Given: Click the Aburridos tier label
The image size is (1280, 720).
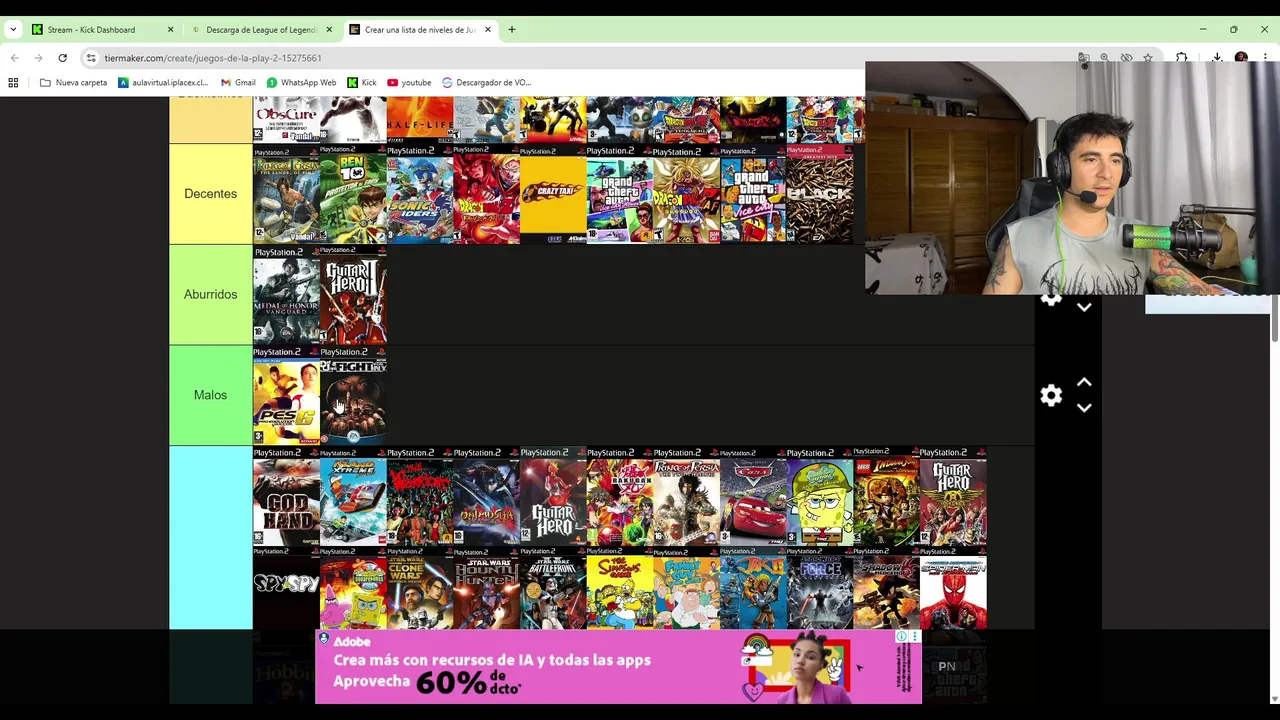Looking at the screenshot, I should pyautogui.click(x=210, y=294).
